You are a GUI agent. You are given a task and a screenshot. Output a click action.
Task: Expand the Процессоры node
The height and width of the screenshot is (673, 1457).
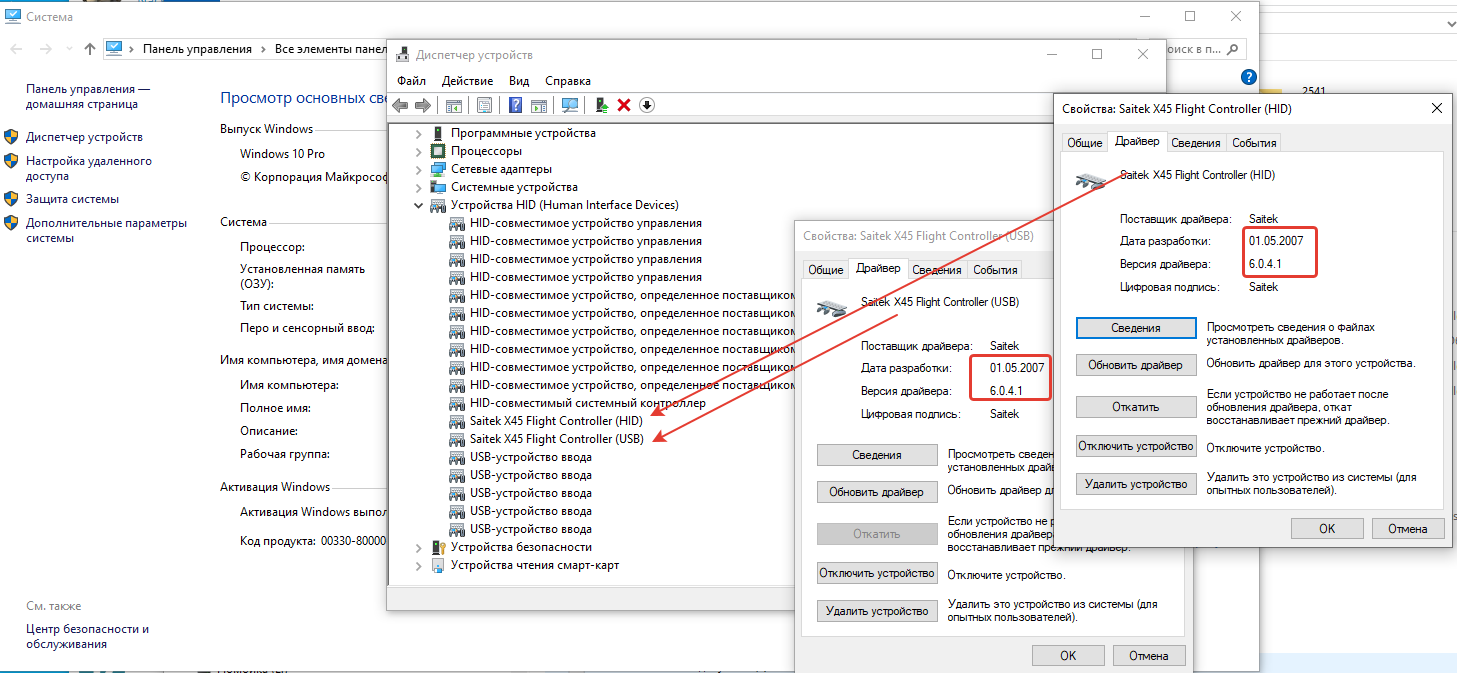(419, 151)
